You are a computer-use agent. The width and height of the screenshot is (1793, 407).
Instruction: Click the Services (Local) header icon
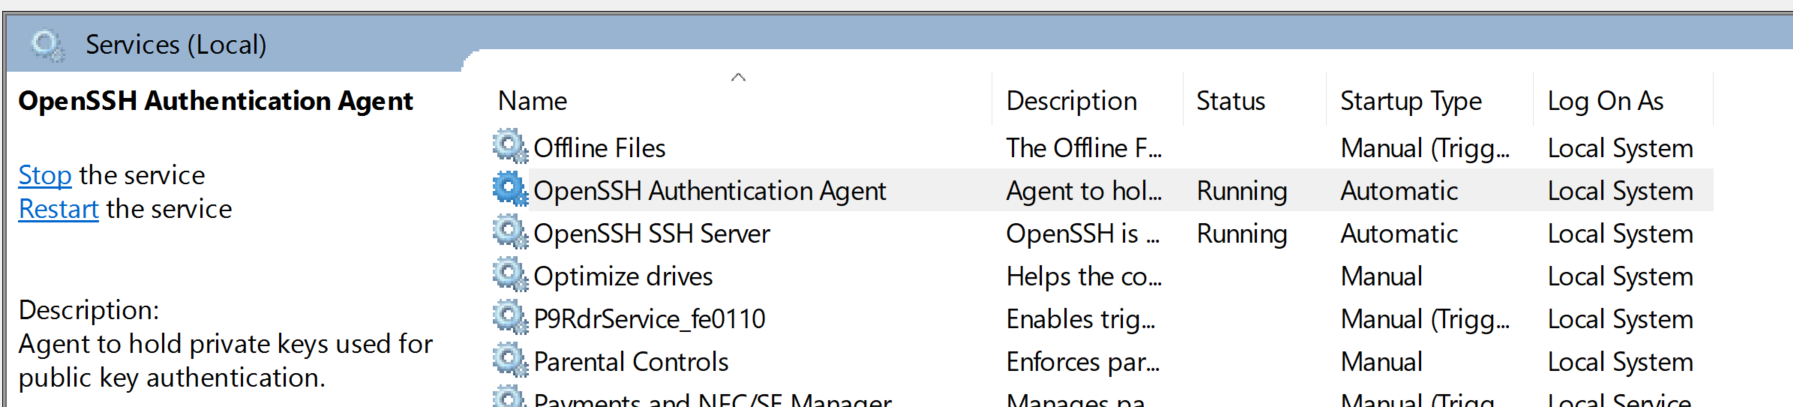[x=46, y=45]
